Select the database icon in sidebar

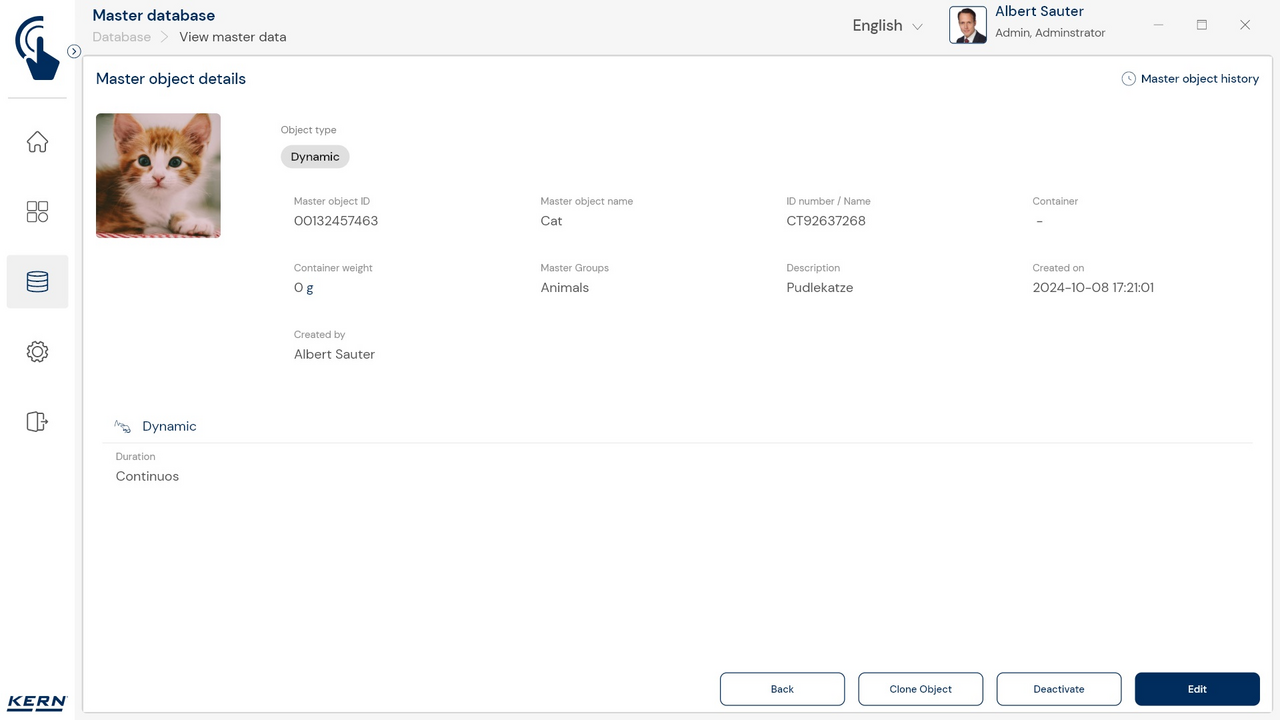click(37, 282)
